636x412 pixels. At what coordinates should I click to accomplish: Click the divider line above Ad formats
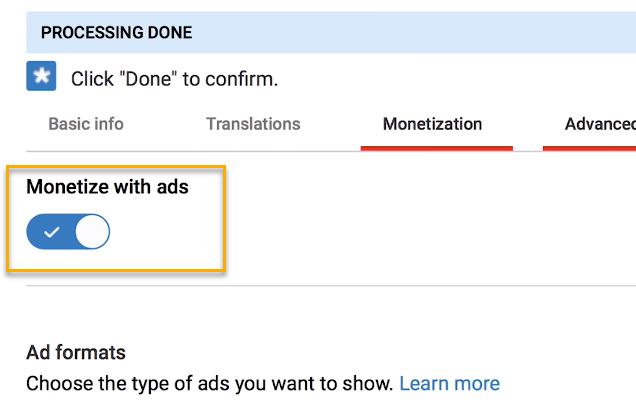[330, 285]
